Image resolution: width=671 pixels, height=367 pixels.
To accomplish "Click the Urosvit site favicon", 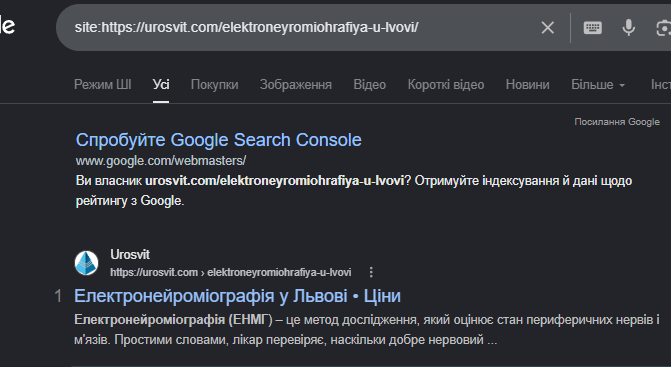I will (86, 263).
